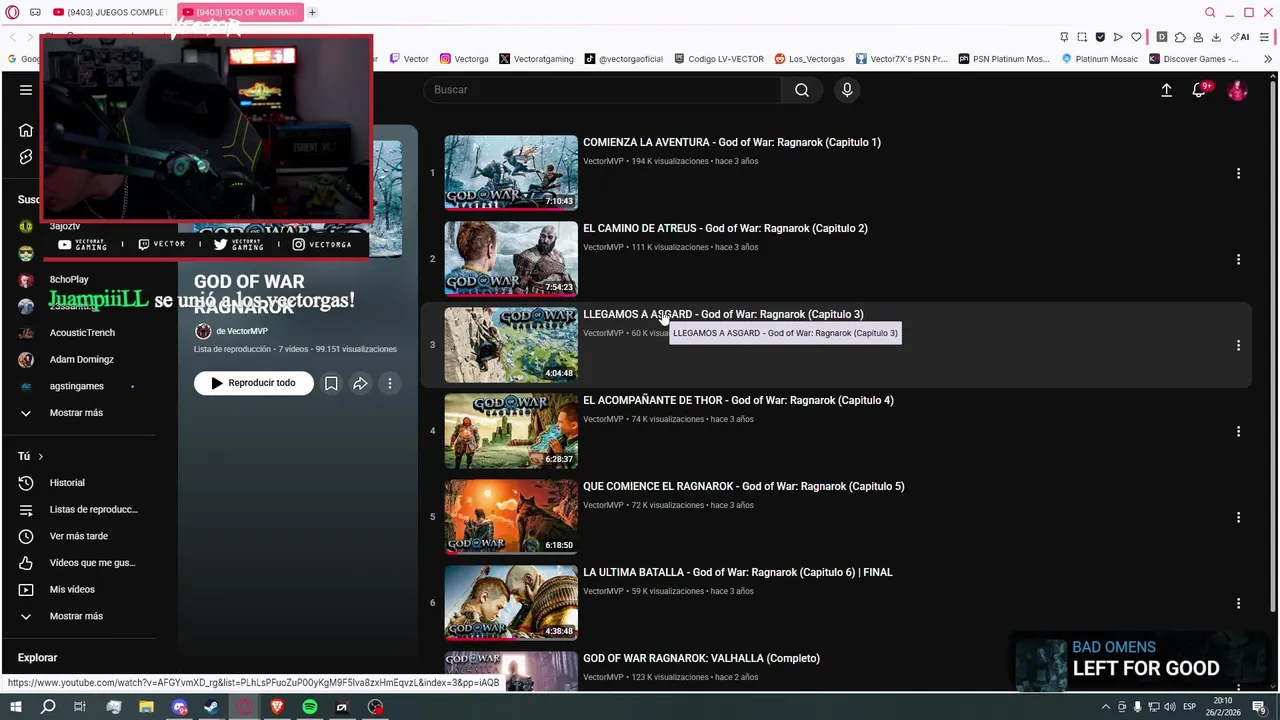Open EL CAMINO DE ATREUS video title
Viewport: 1280px width, 720px height.
tap(725, 228)
